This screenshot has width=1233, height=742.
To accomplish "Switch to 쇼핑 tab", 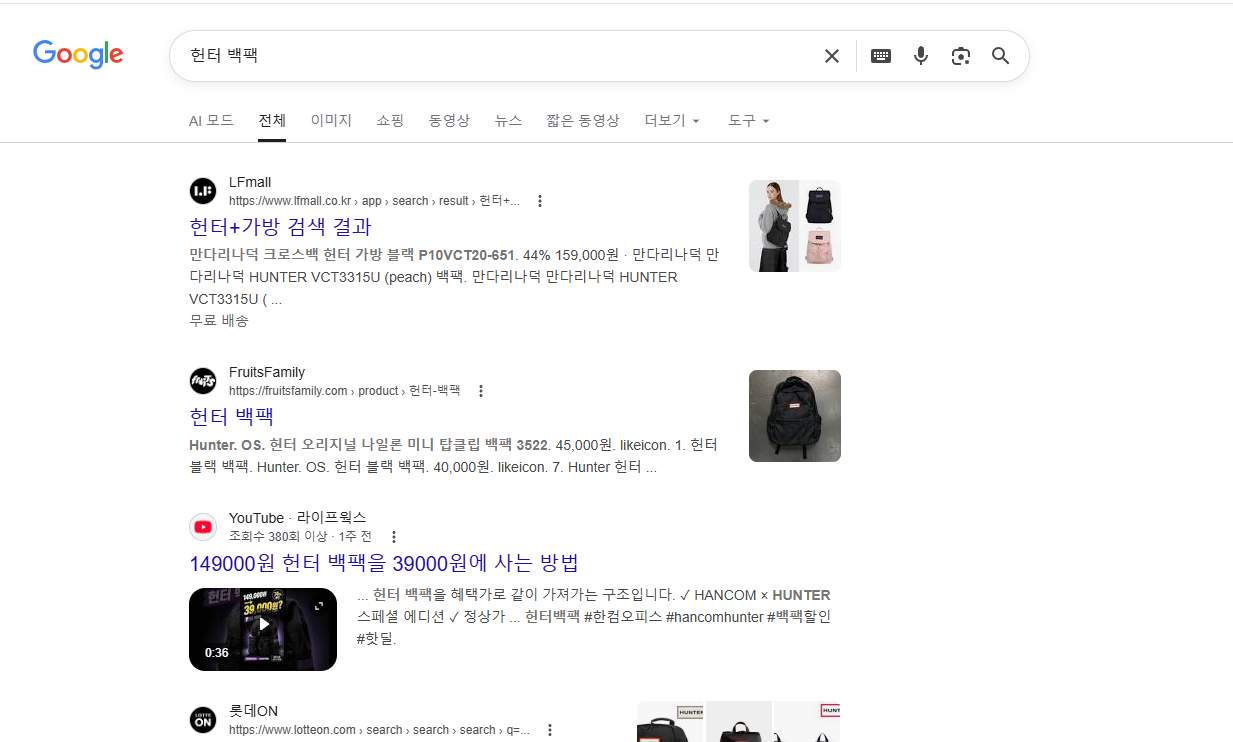I will point(390,121).
